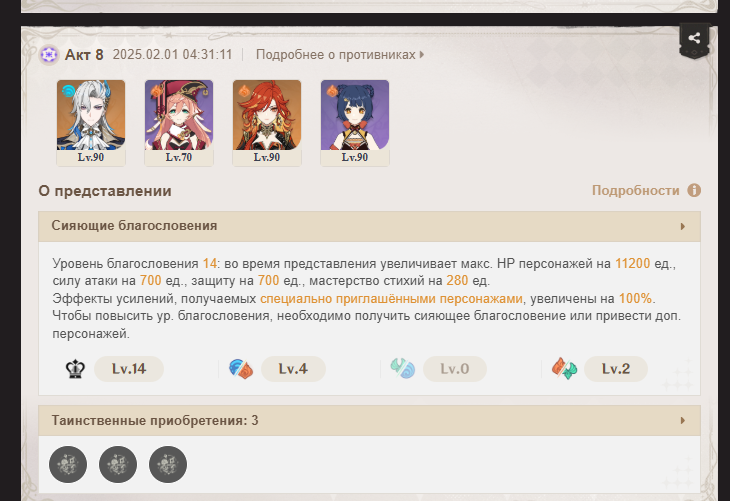This screenshot has height=501, width=730.
Task: Click the Lv.4 resonance level badge
Action: (293, 369)
